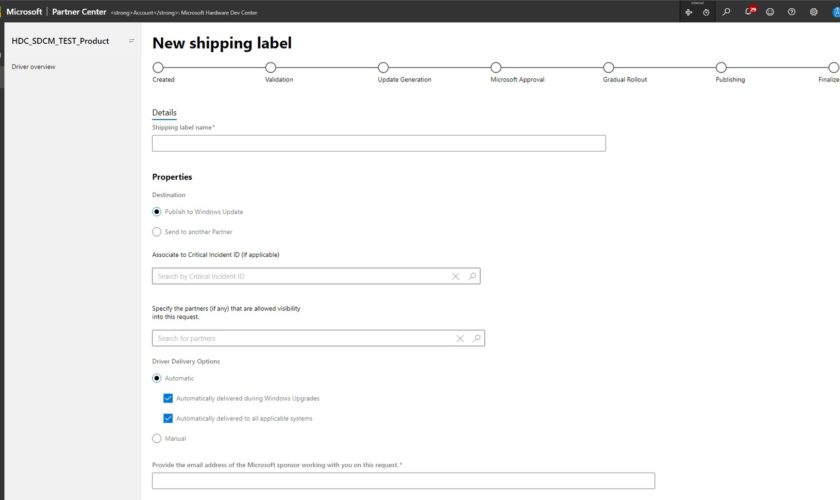Screen dimensions: 840x500
Task: Uncheck Automatically delivered to all applicable systems
Action: 168,418
